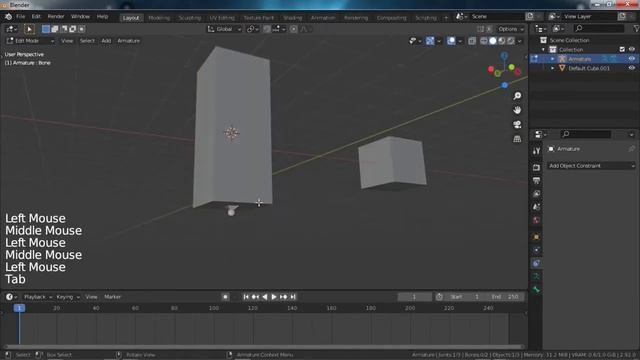
Task: Open Object Constraints properties tab
Action: pyautogui.click(x=536, y=263)
